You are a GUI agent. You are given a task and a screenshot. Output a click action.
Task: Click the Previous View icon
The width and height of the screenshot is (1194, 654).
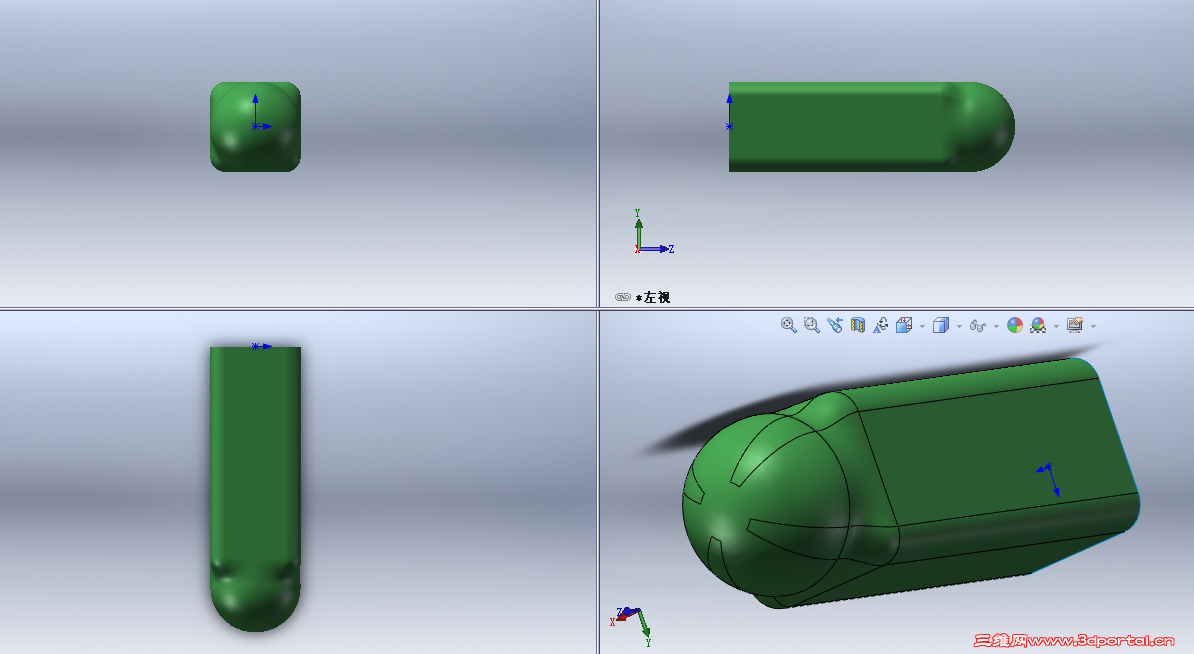(x=835, y=325)
